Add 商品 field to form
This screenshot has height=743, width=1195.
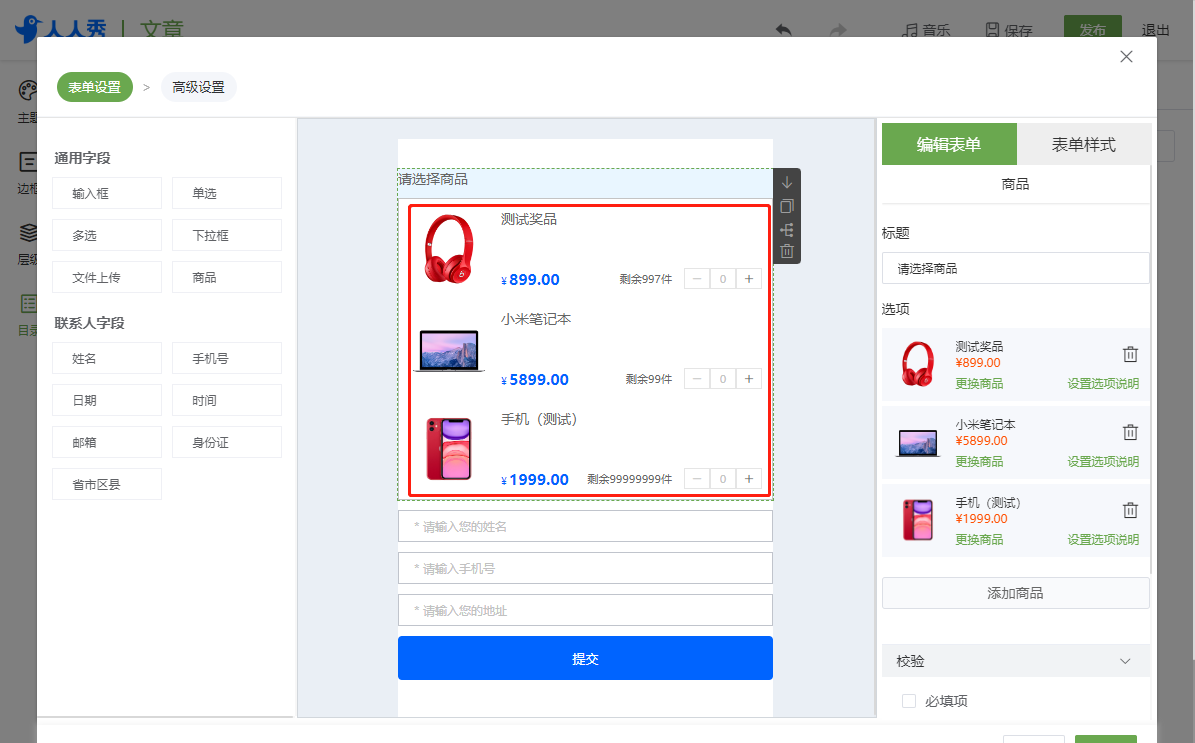click(x=226, y=277)
